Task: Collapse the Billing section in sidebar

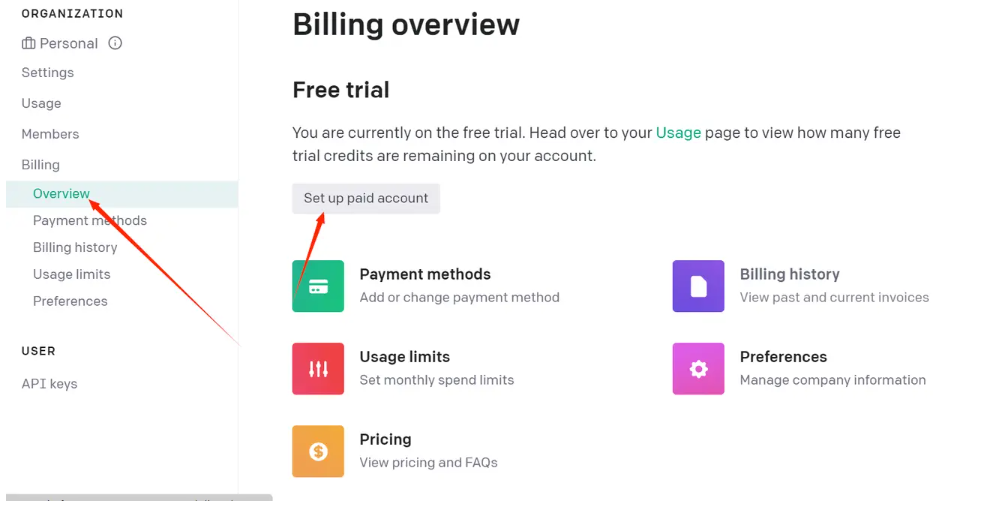Action: pos(40,165)
